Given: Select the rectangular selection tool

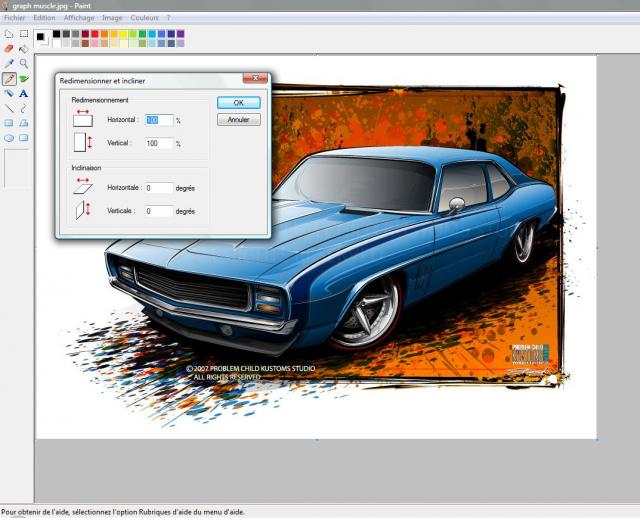Looking at the screenshot, I should coord(24,34).
